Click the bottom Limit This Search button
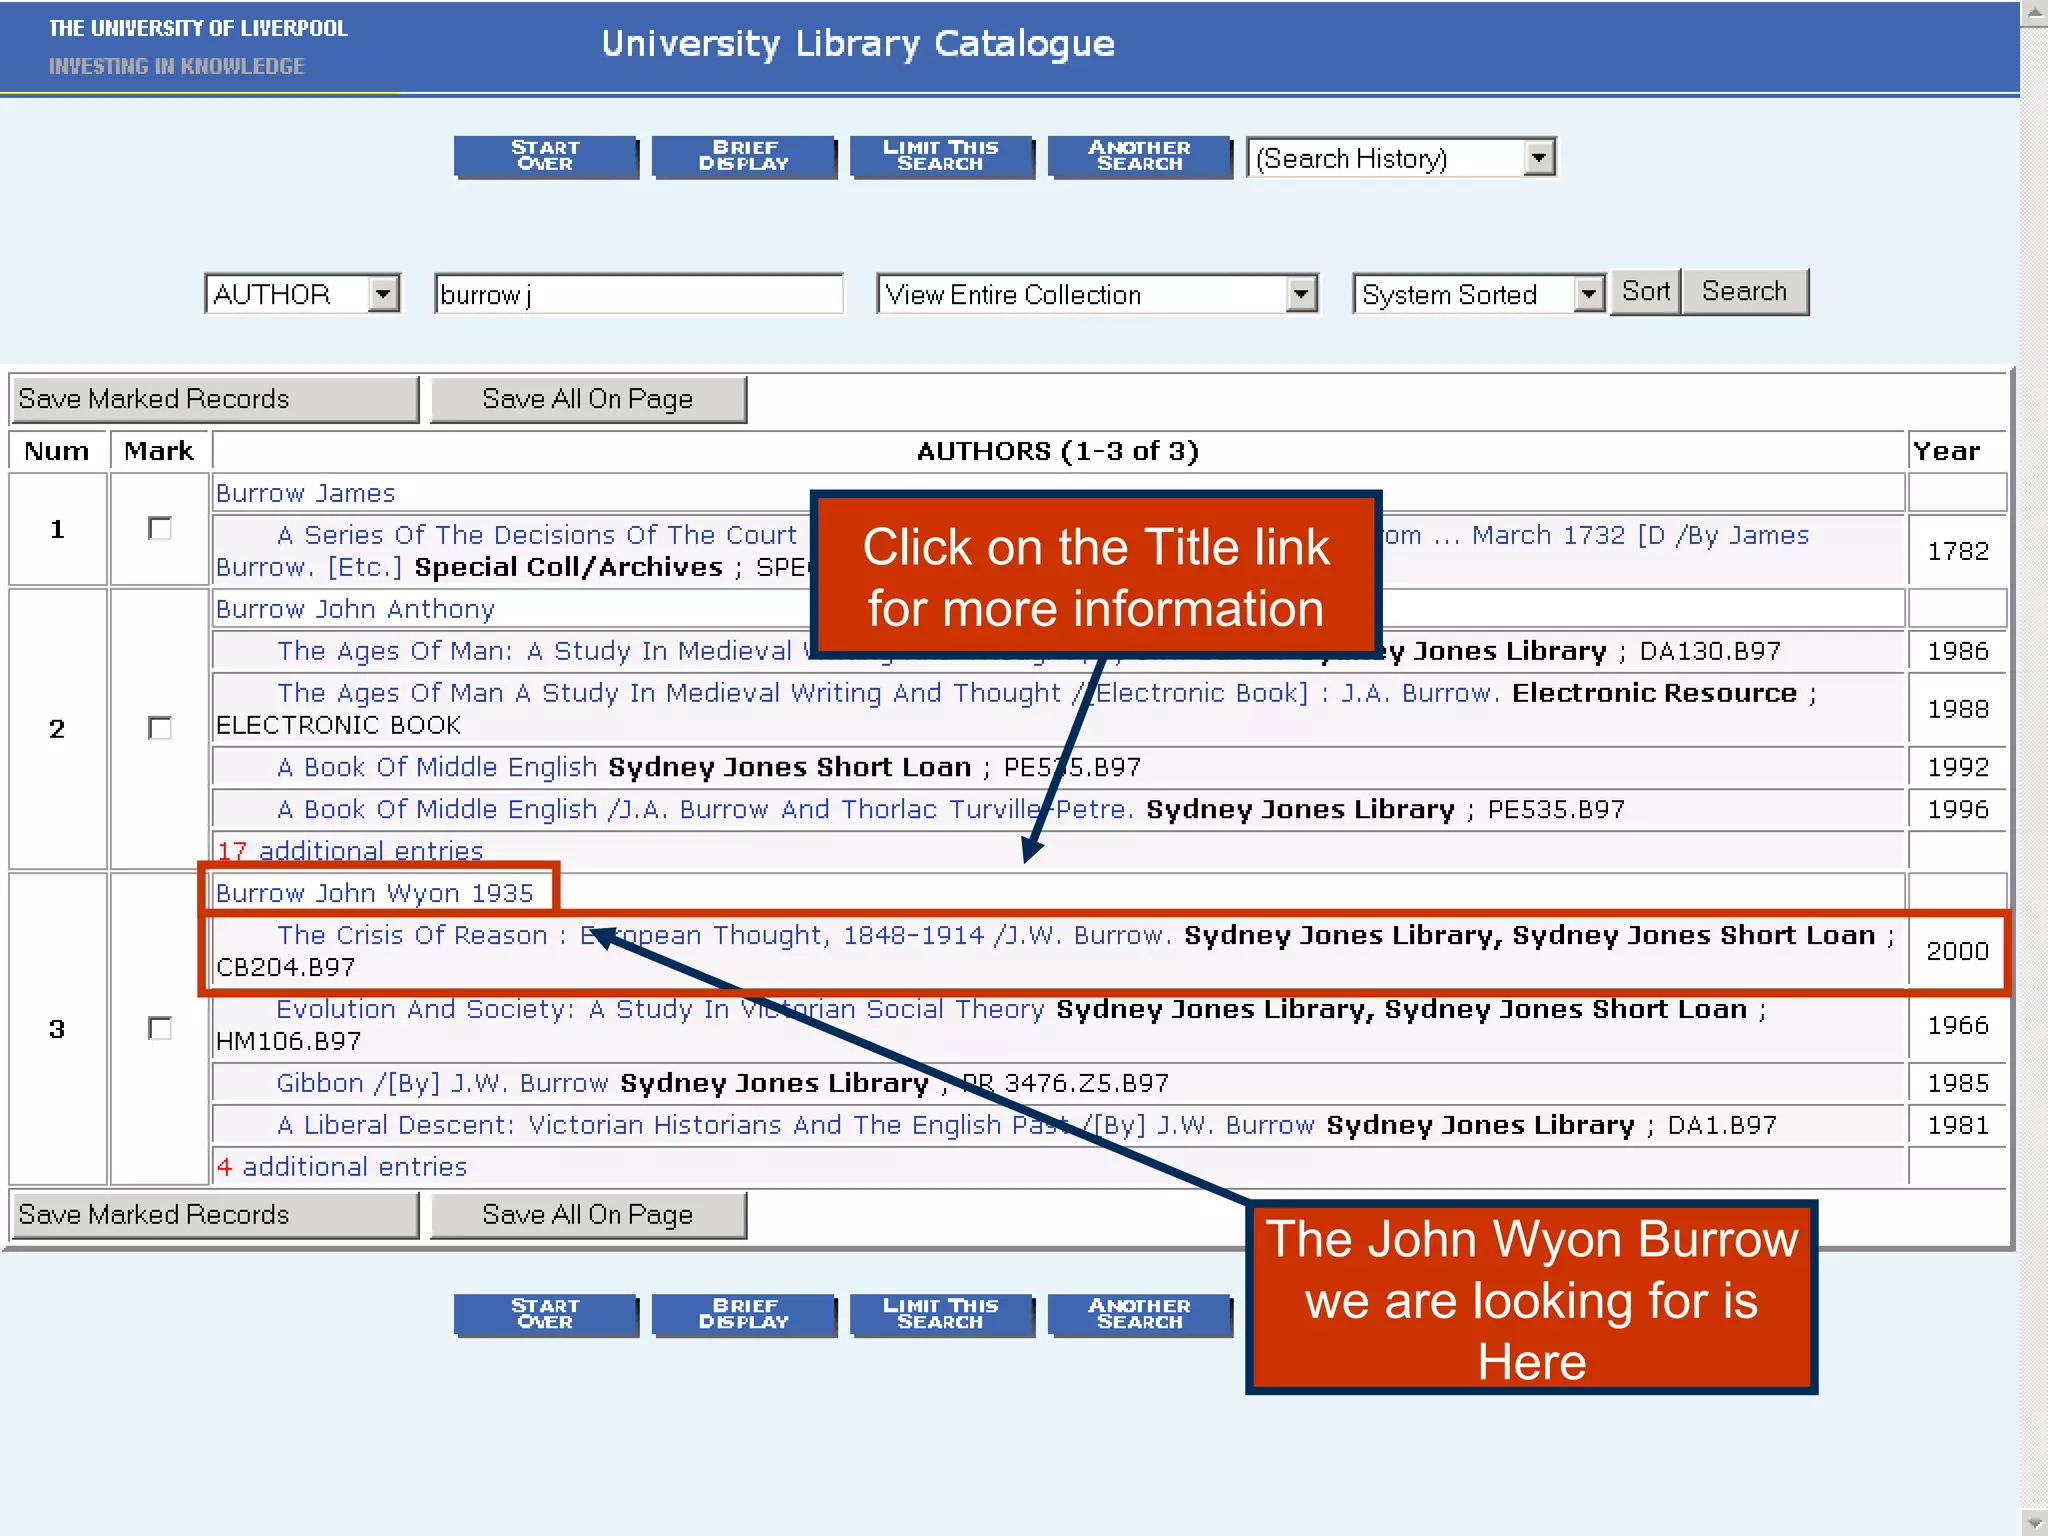Image resolution: width=2048 pixels, height=1536 pixels. click(x=940, y=1314)
